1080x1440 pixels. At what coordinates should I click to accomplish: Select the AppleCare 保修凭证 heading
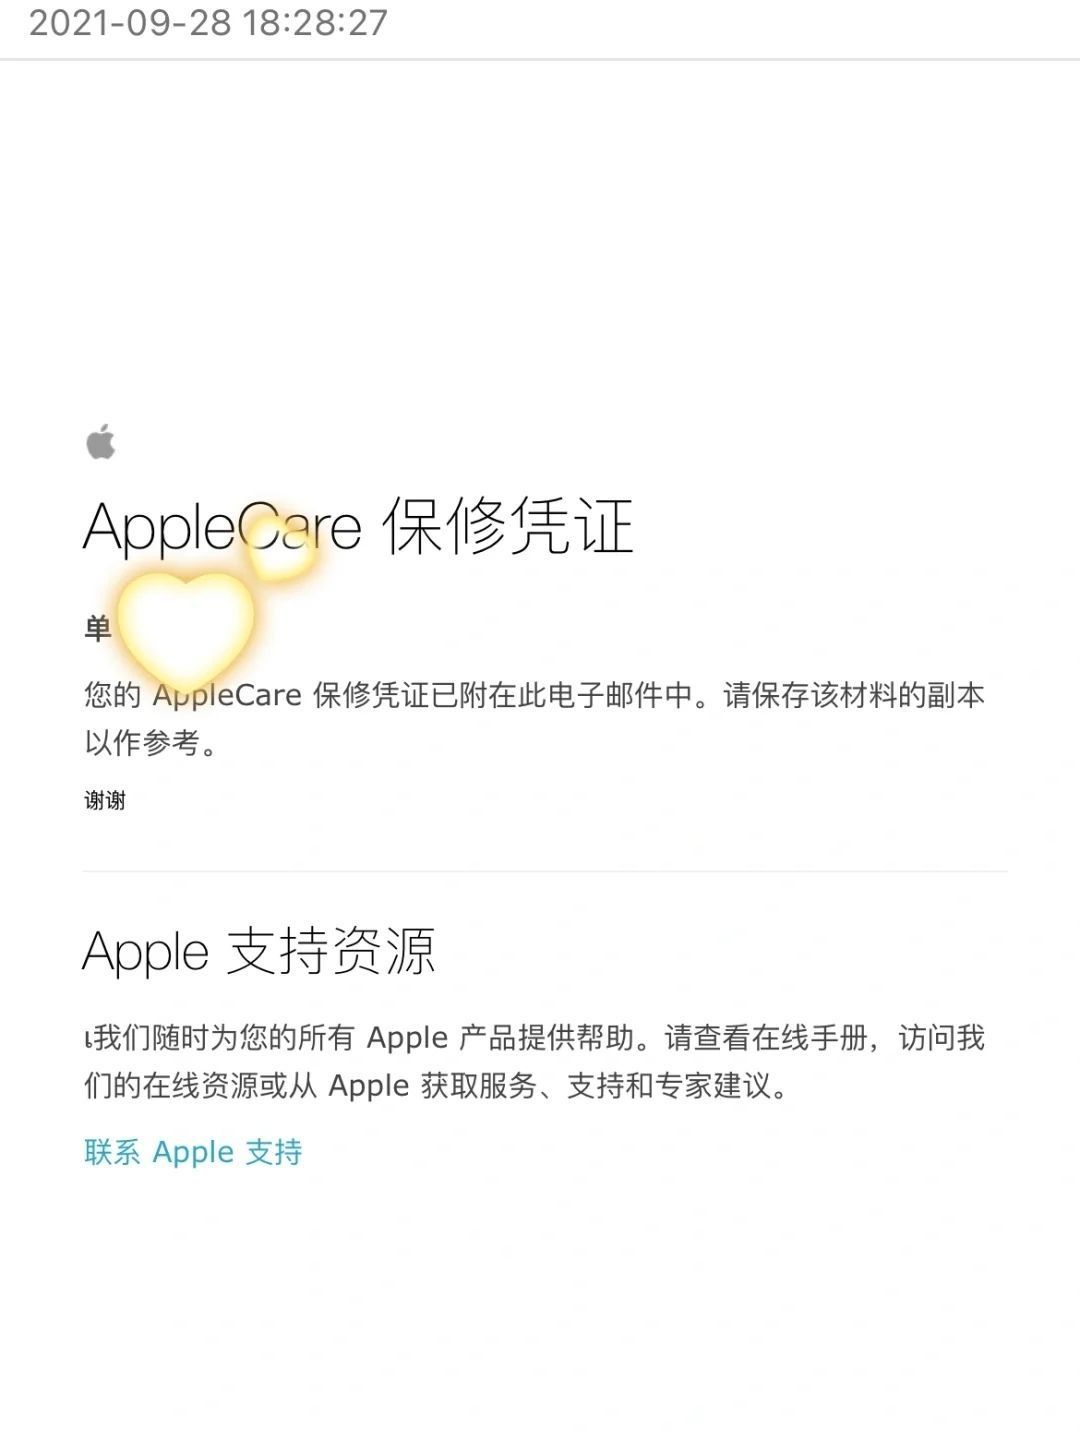358,527
